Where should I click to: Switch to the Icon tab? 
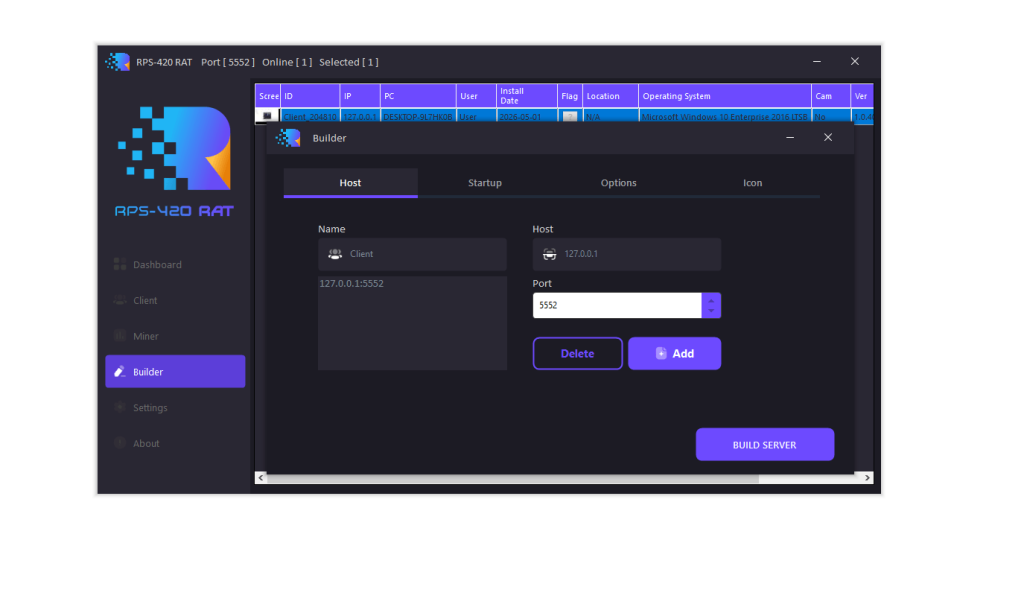pyautogui.click(x=752, y=183)
